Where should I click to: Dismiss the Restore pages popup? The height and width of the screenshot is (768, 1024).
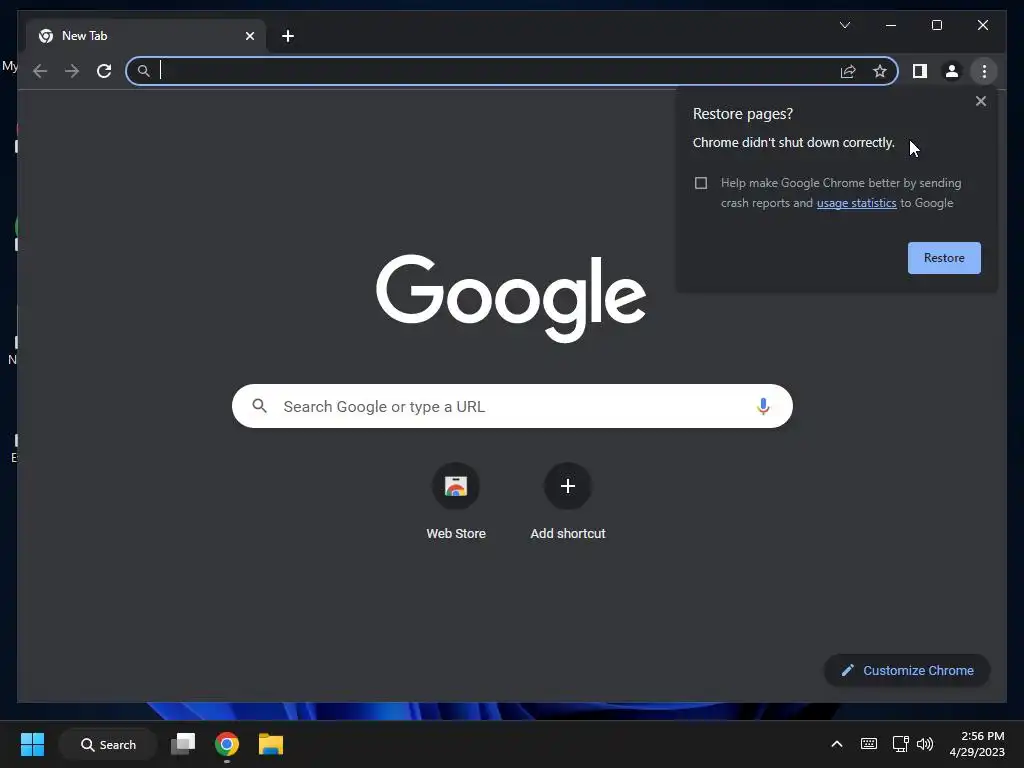coord(980,101)
